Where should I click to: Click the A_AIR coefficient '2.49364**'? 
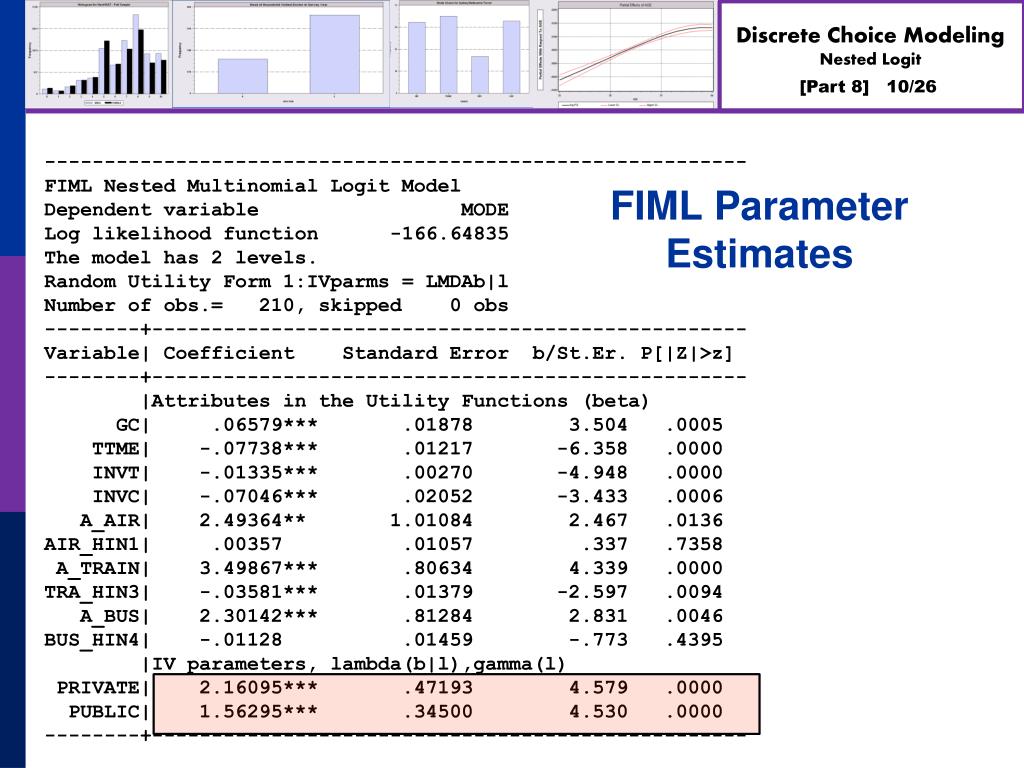pos(253,520)
